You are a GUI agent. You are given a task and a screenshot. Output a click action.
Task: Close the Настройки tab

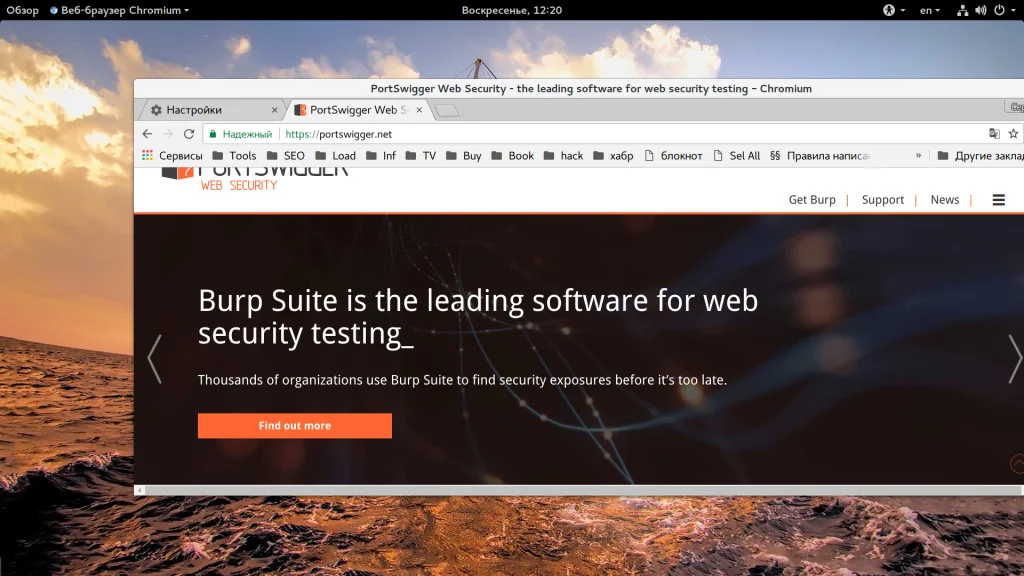point(274,110)
